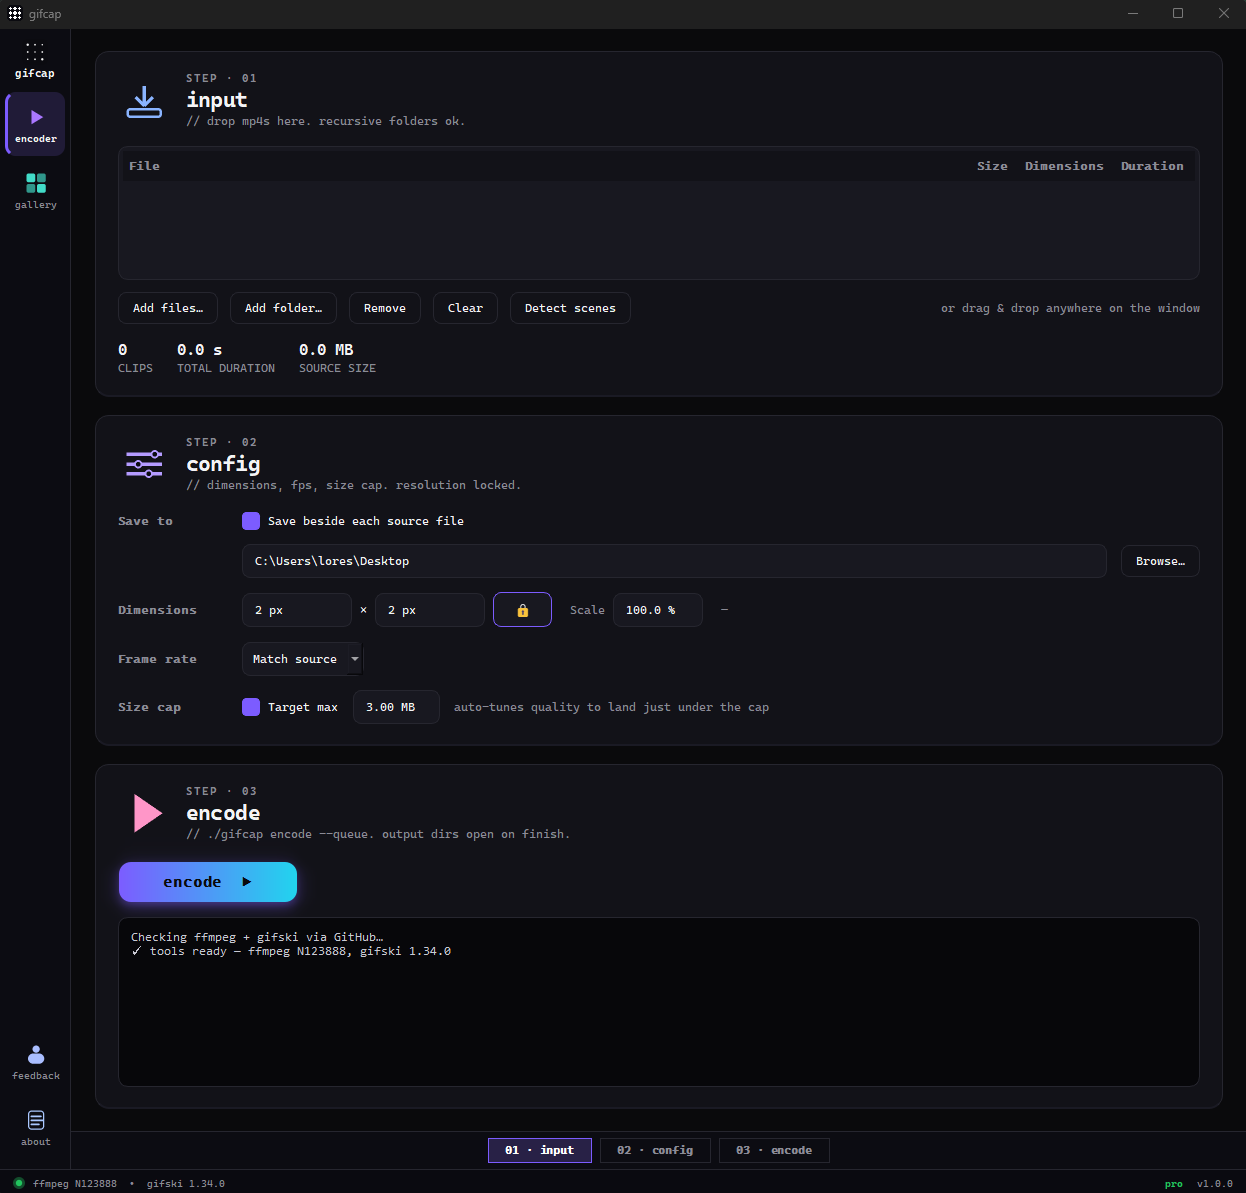The width and height of the screenshot is (1246, 1193).
Task: Click the gifcap logo in sidebar
Action: (35, 60)
